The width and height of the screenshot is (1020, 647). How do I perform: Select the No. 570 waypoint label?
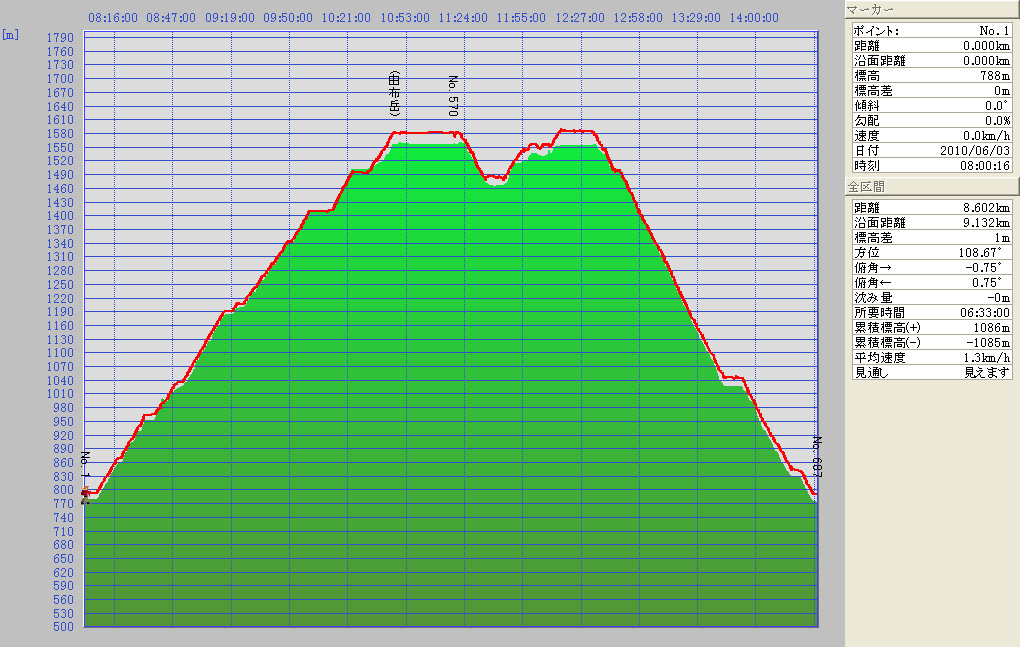[452, 97]
